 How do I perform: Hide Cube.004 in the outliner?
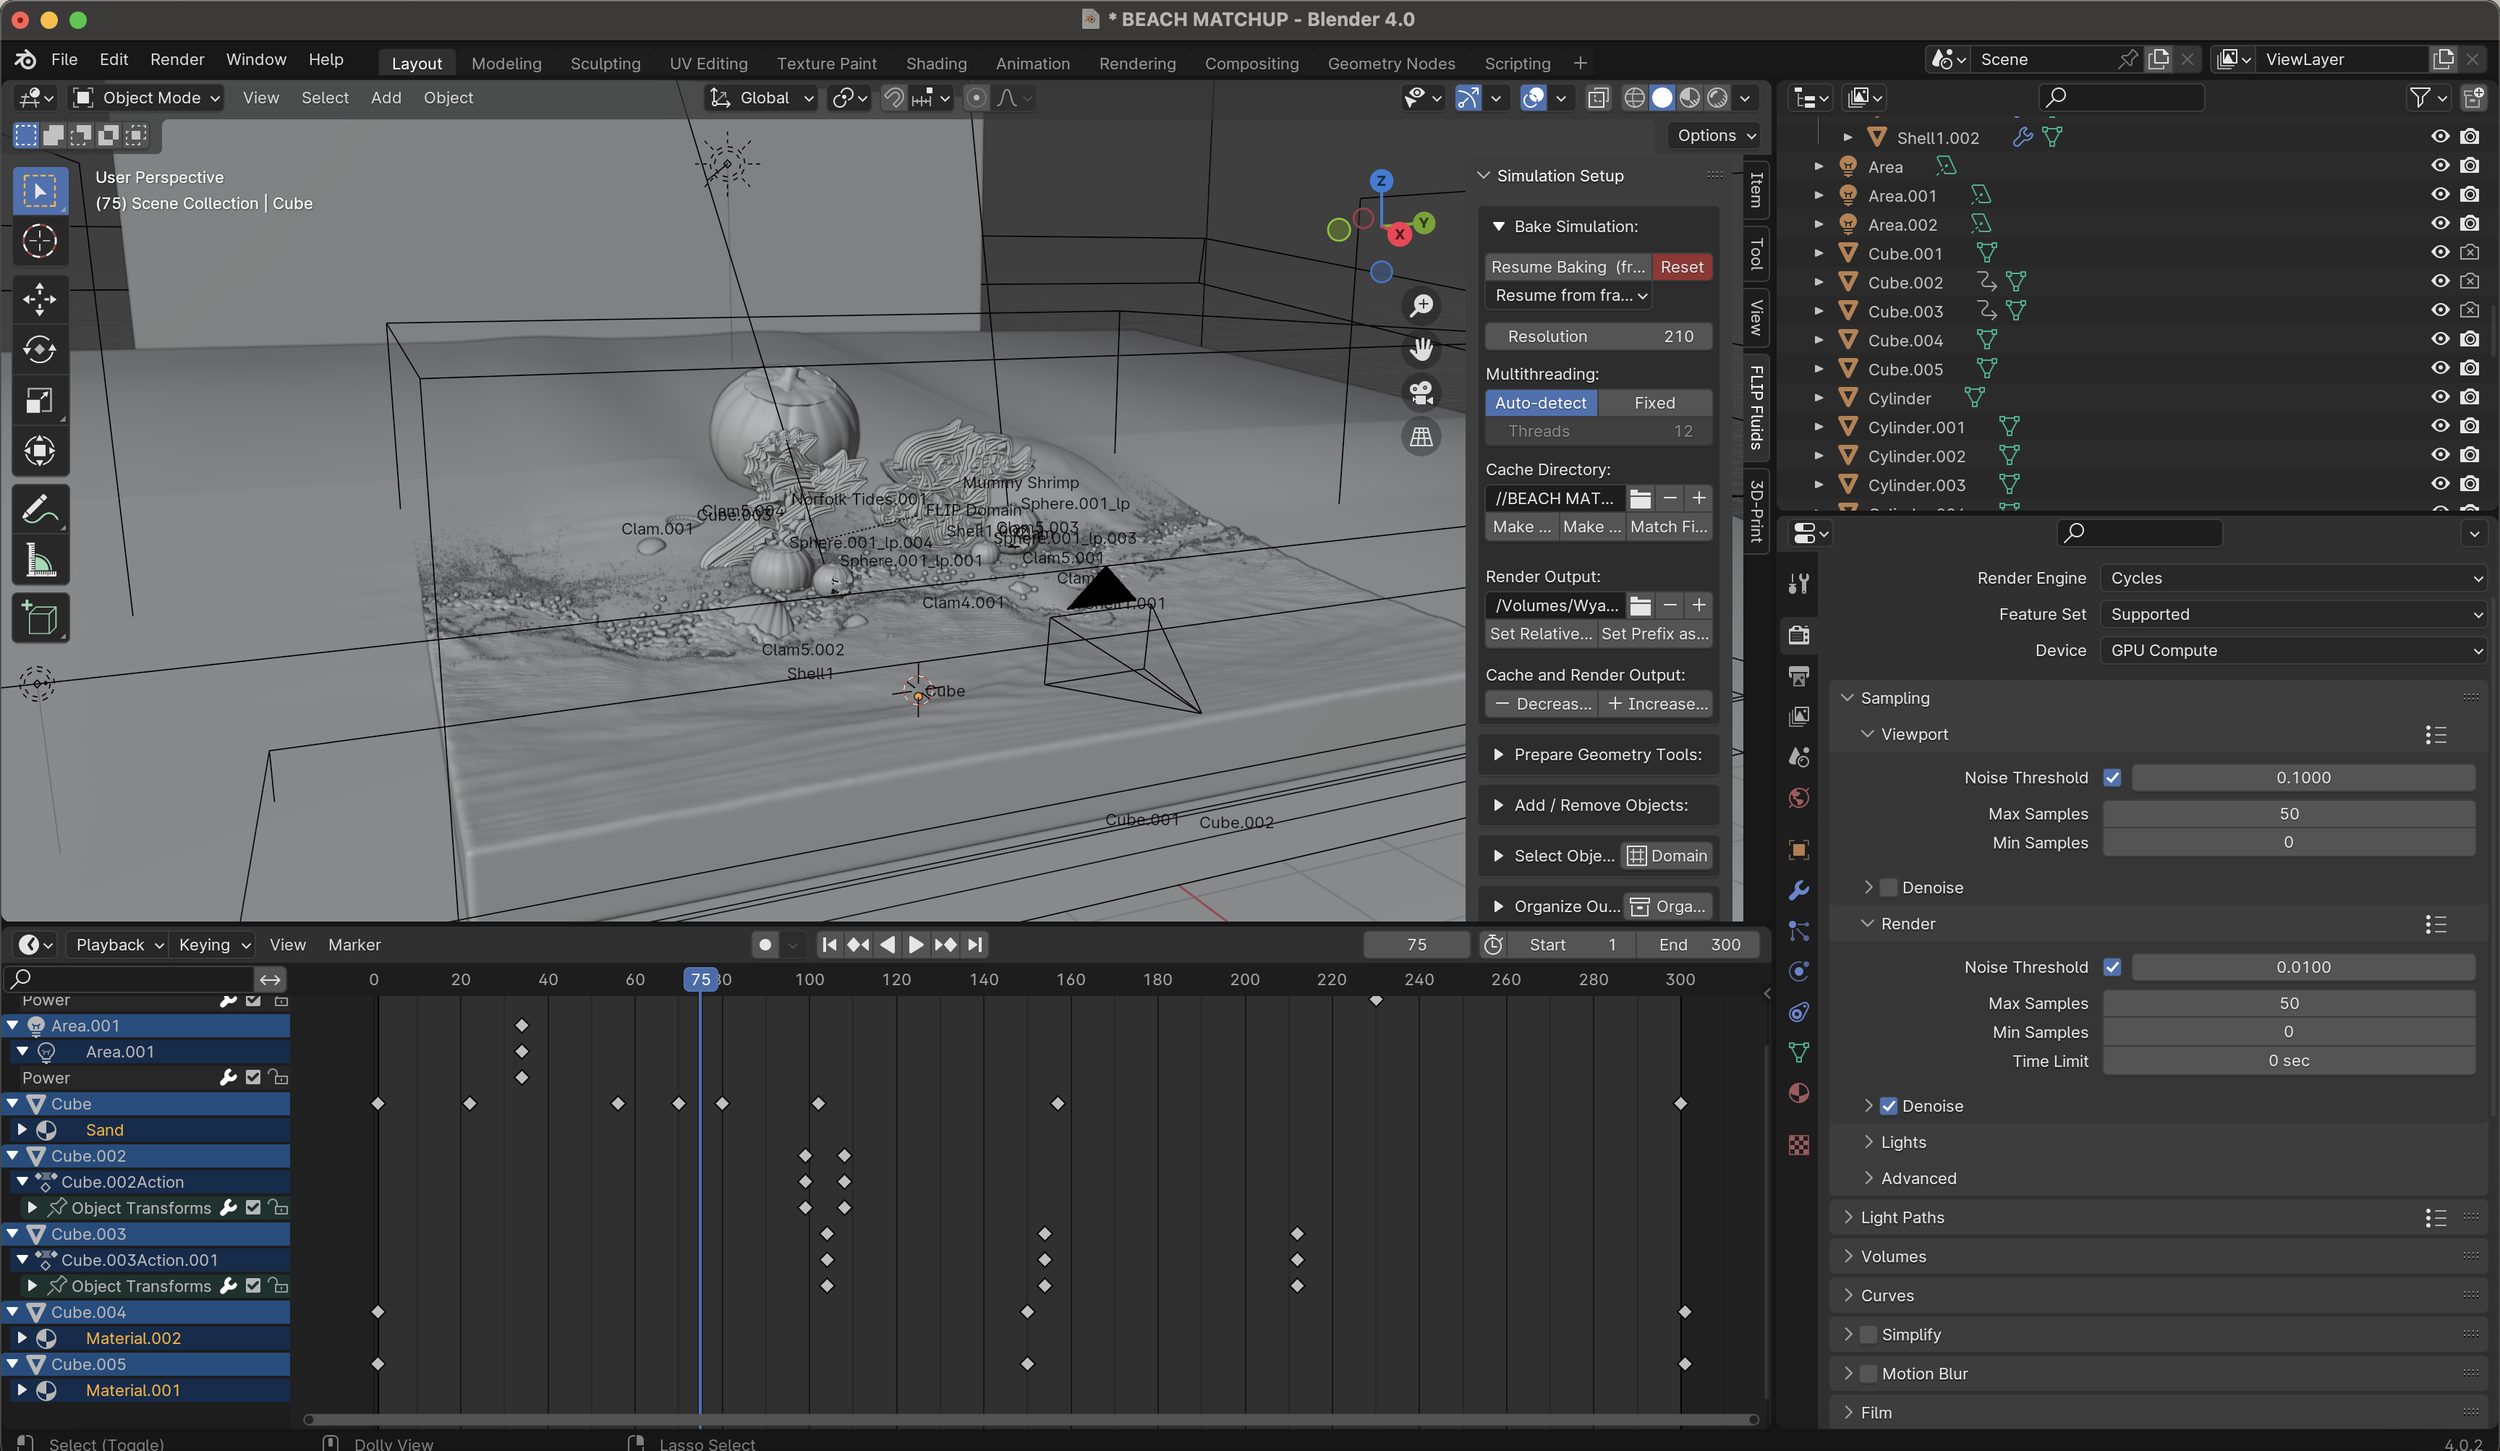(x=2440, y=340)
